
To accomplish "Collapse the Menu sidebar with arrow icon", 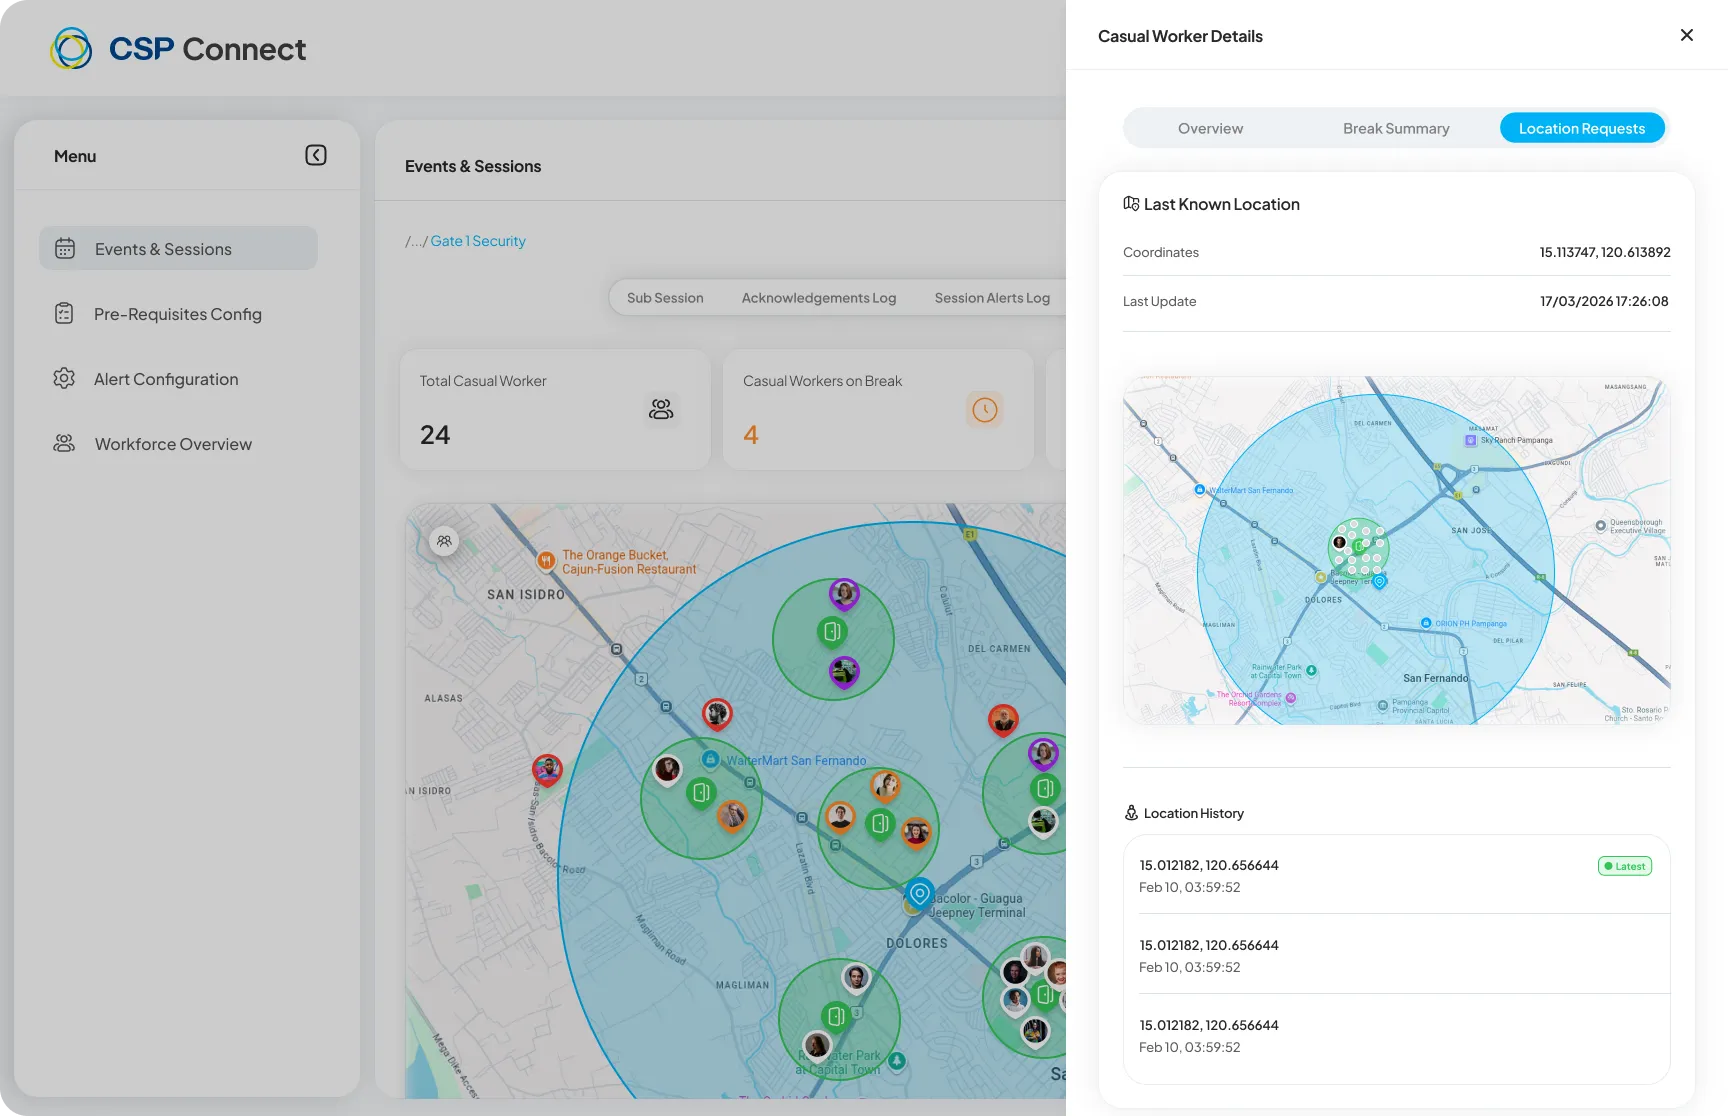I will 316,155.
